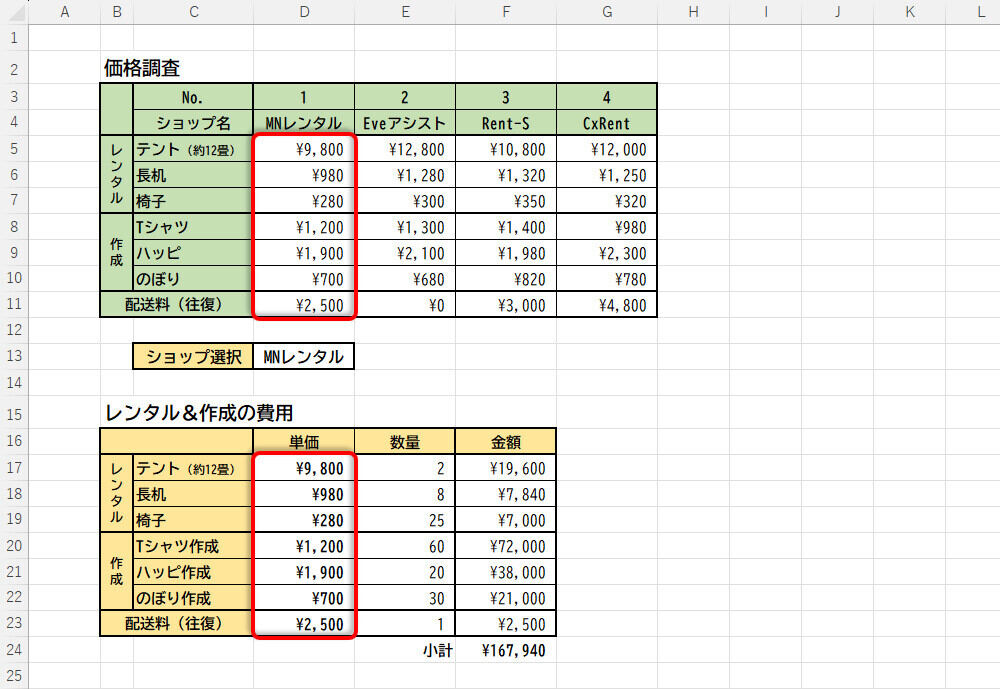Select the quantity 25 cell for 椅子

click(x=404, y=520)
